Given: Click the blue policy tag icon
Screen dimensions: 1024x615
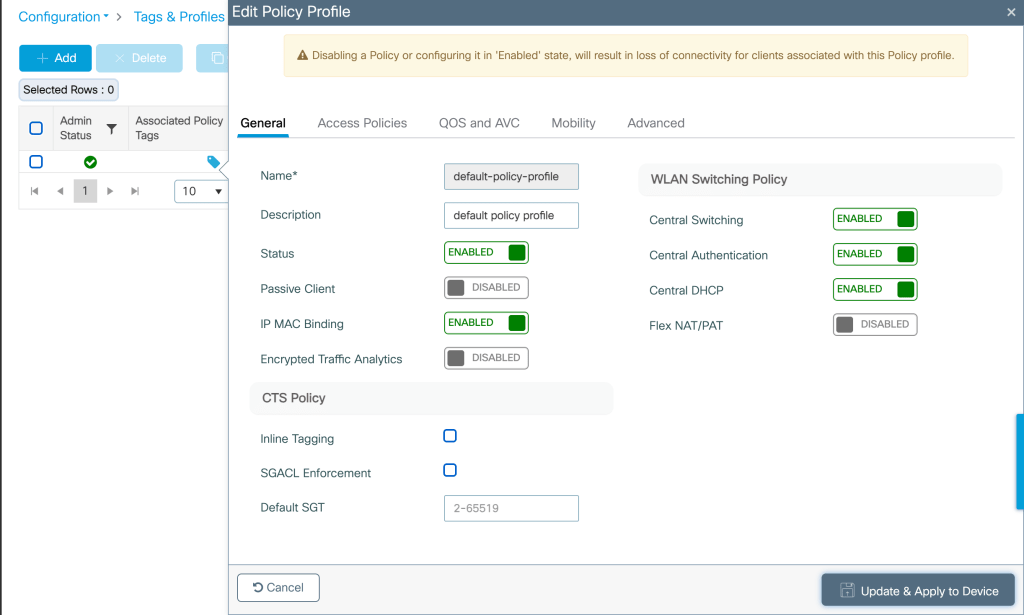Looking at the screenshot, I should (213, 162).
